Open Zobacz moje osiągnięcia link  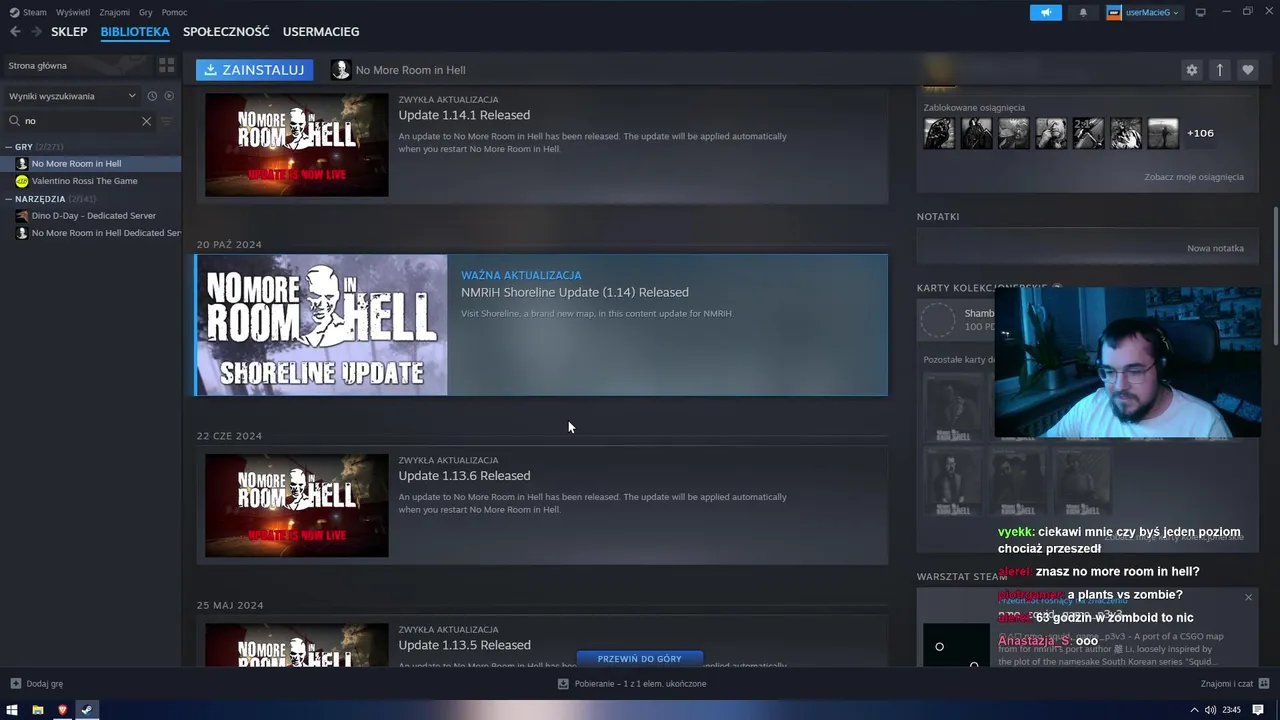(1194, 177)
